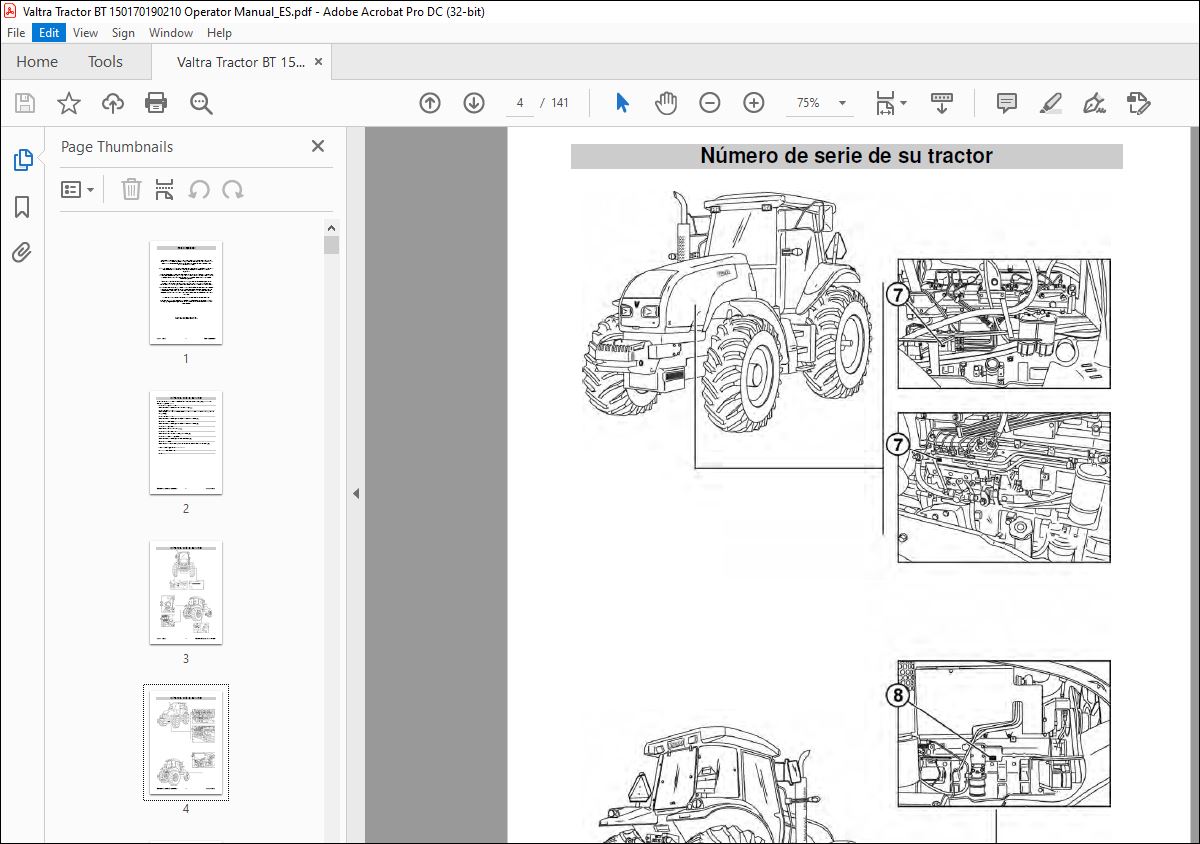1200x844 pixels.
Task: Select the Valtra Tractor BT document tab
Action: click(241, 62)
